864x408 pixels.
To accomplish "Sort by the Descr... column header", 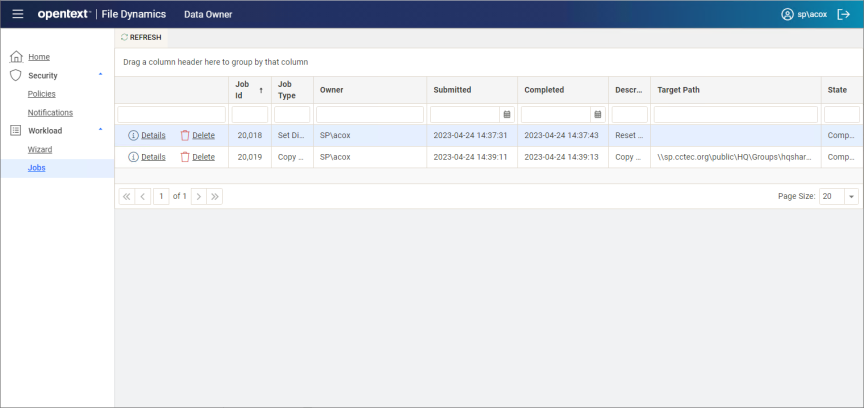I will [x=629, y=90].
